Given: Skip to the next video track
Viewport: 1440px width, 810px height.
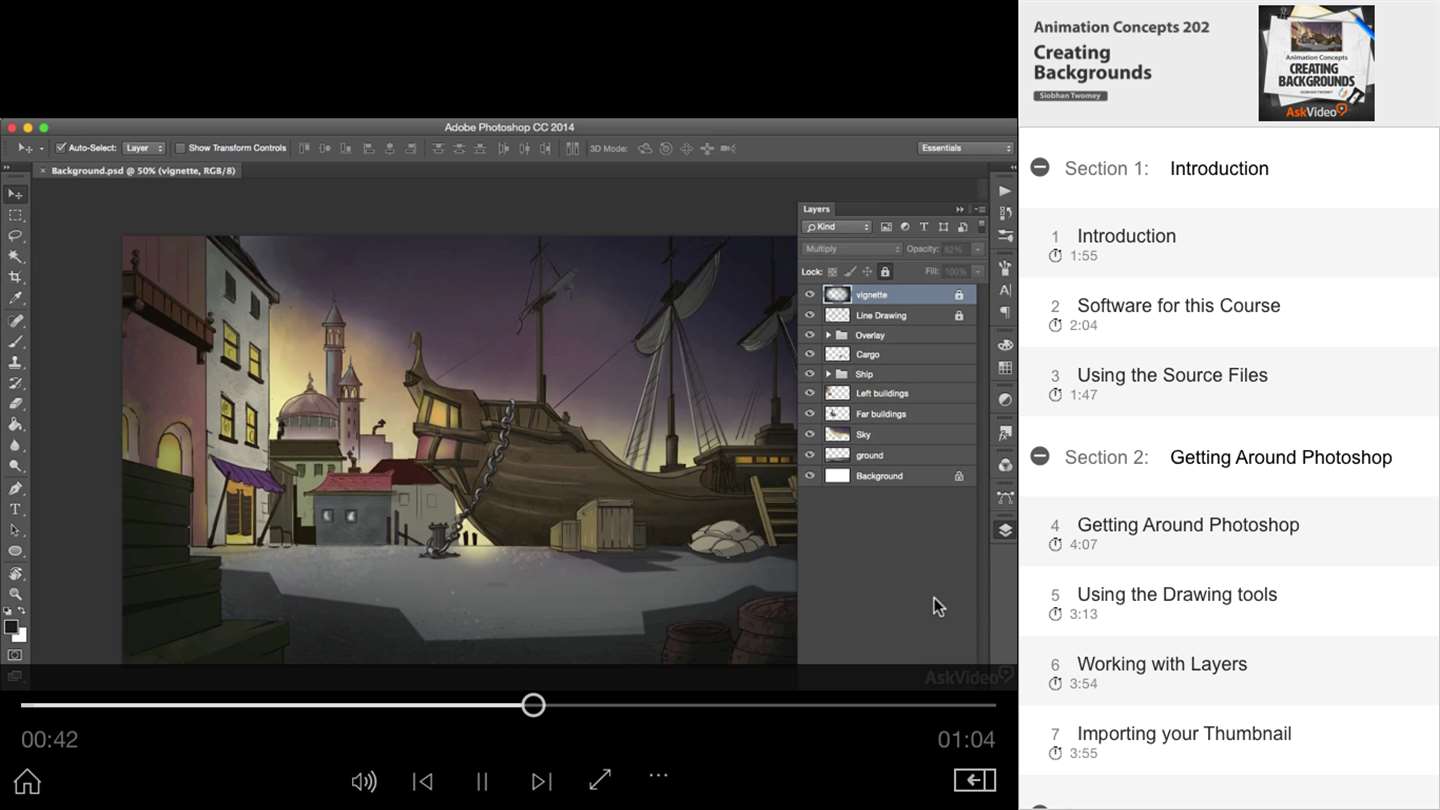Looking at the screenshot, I should point(541,781).
